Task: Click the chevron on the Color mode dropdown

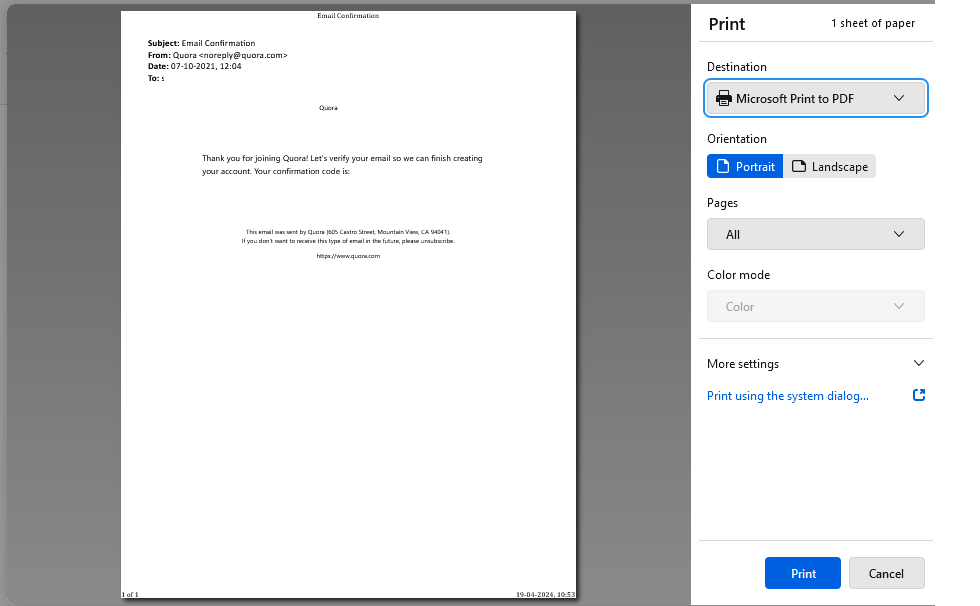Action: 899,306
